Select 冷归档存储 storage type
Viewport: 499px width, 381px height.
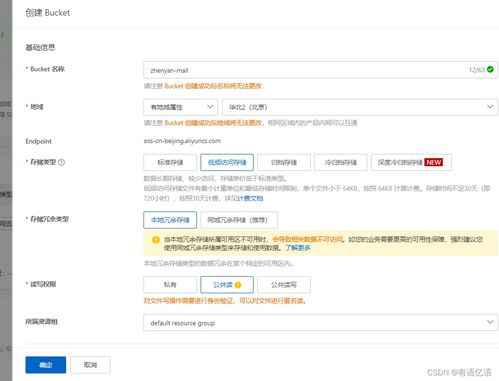pos(341,162)
